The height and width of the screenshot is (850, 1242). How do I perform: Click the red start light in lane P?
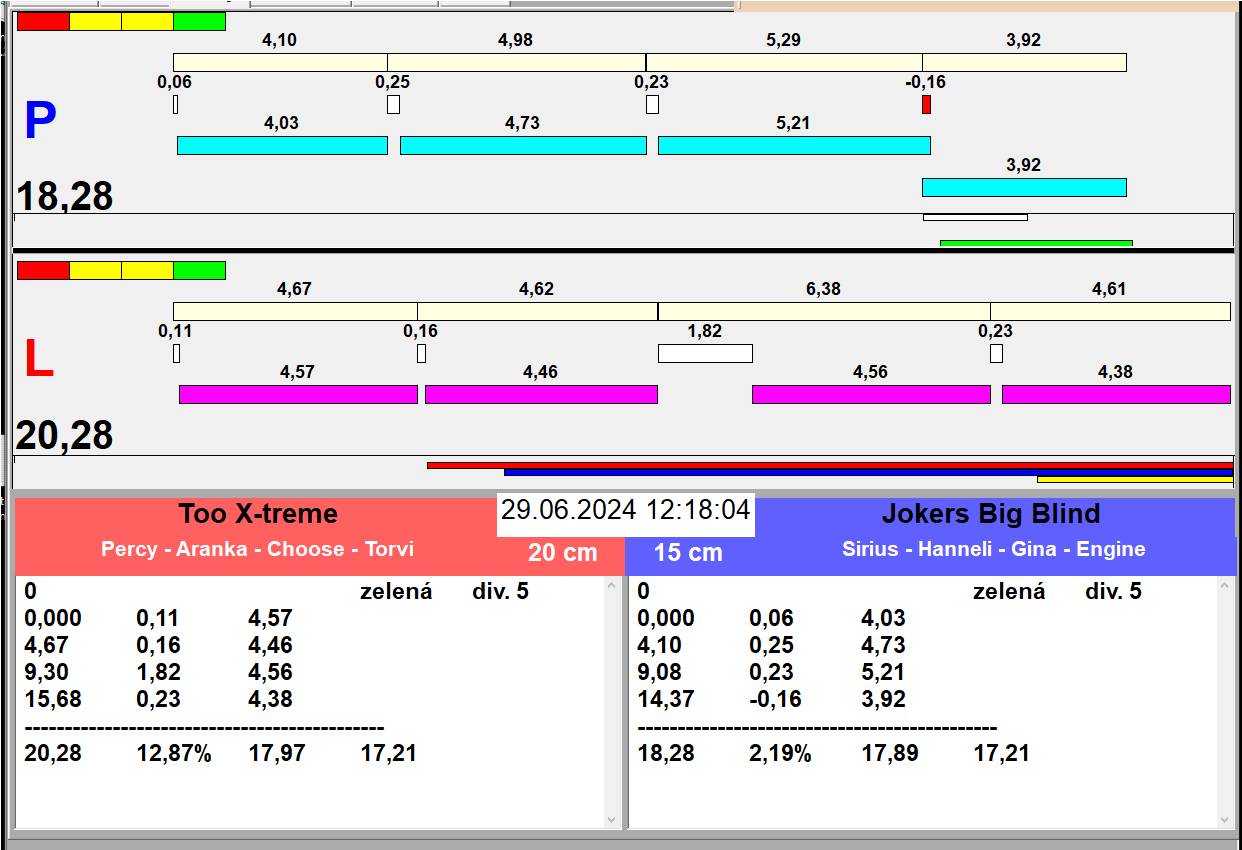(43, 21)
